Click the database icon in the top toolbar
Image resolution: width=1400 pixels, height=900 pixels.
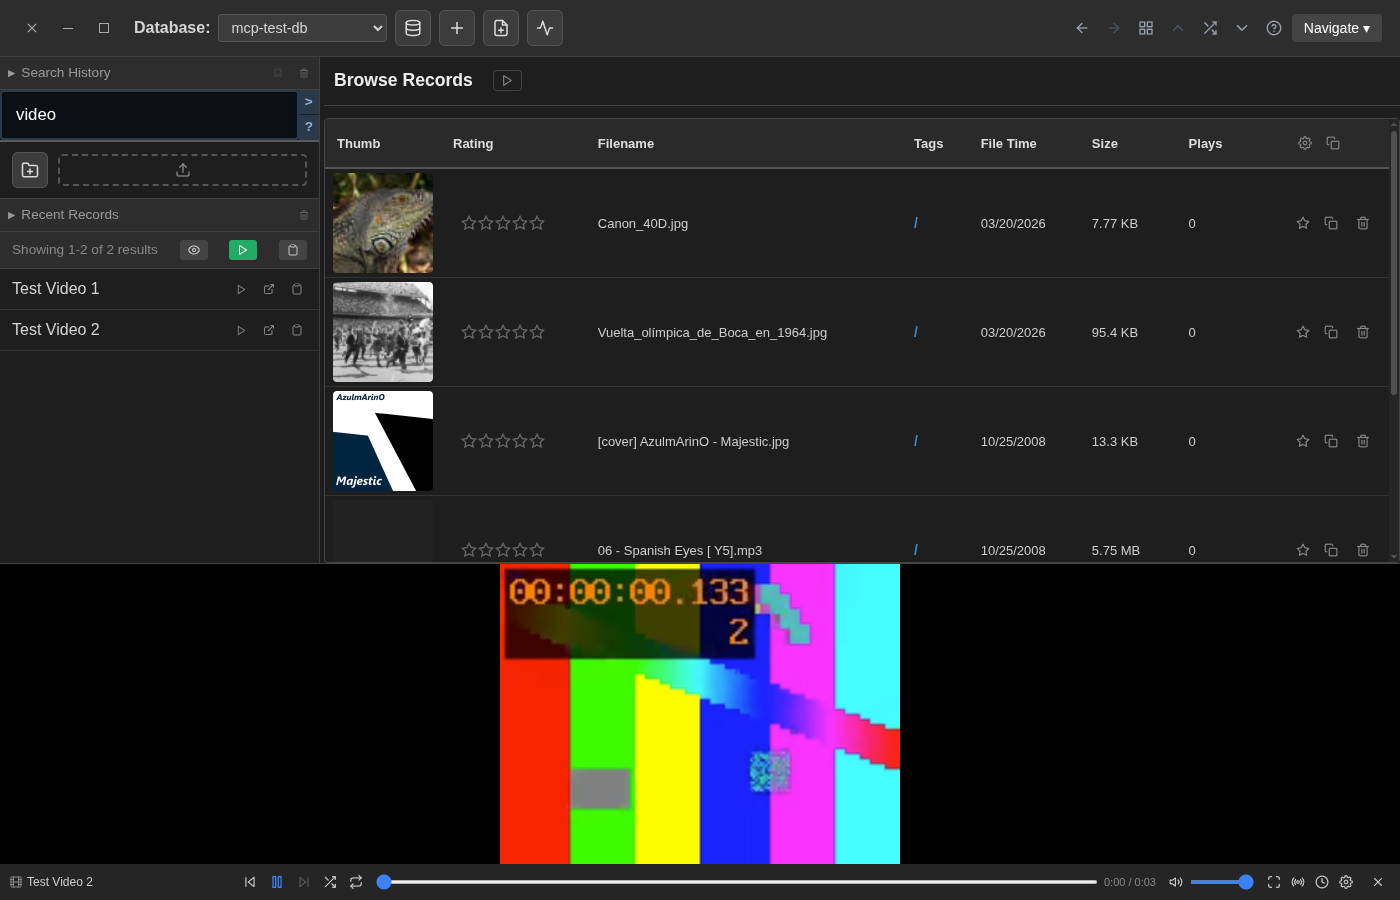[413, 28]
